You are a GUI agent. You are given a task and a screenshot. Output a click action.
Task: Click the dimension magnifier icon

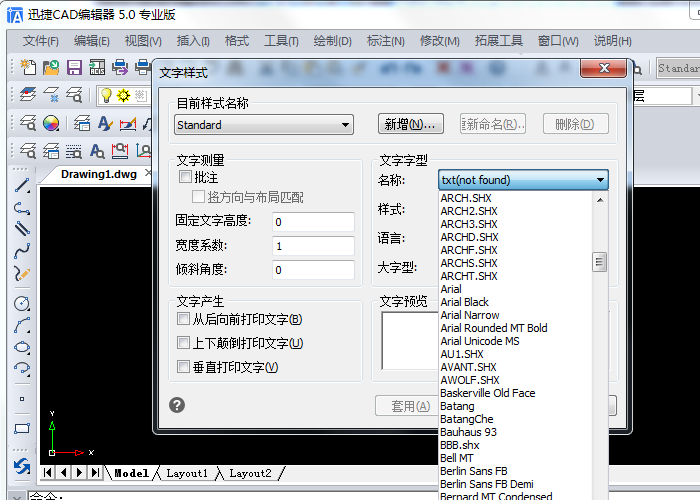pos(120,151)
